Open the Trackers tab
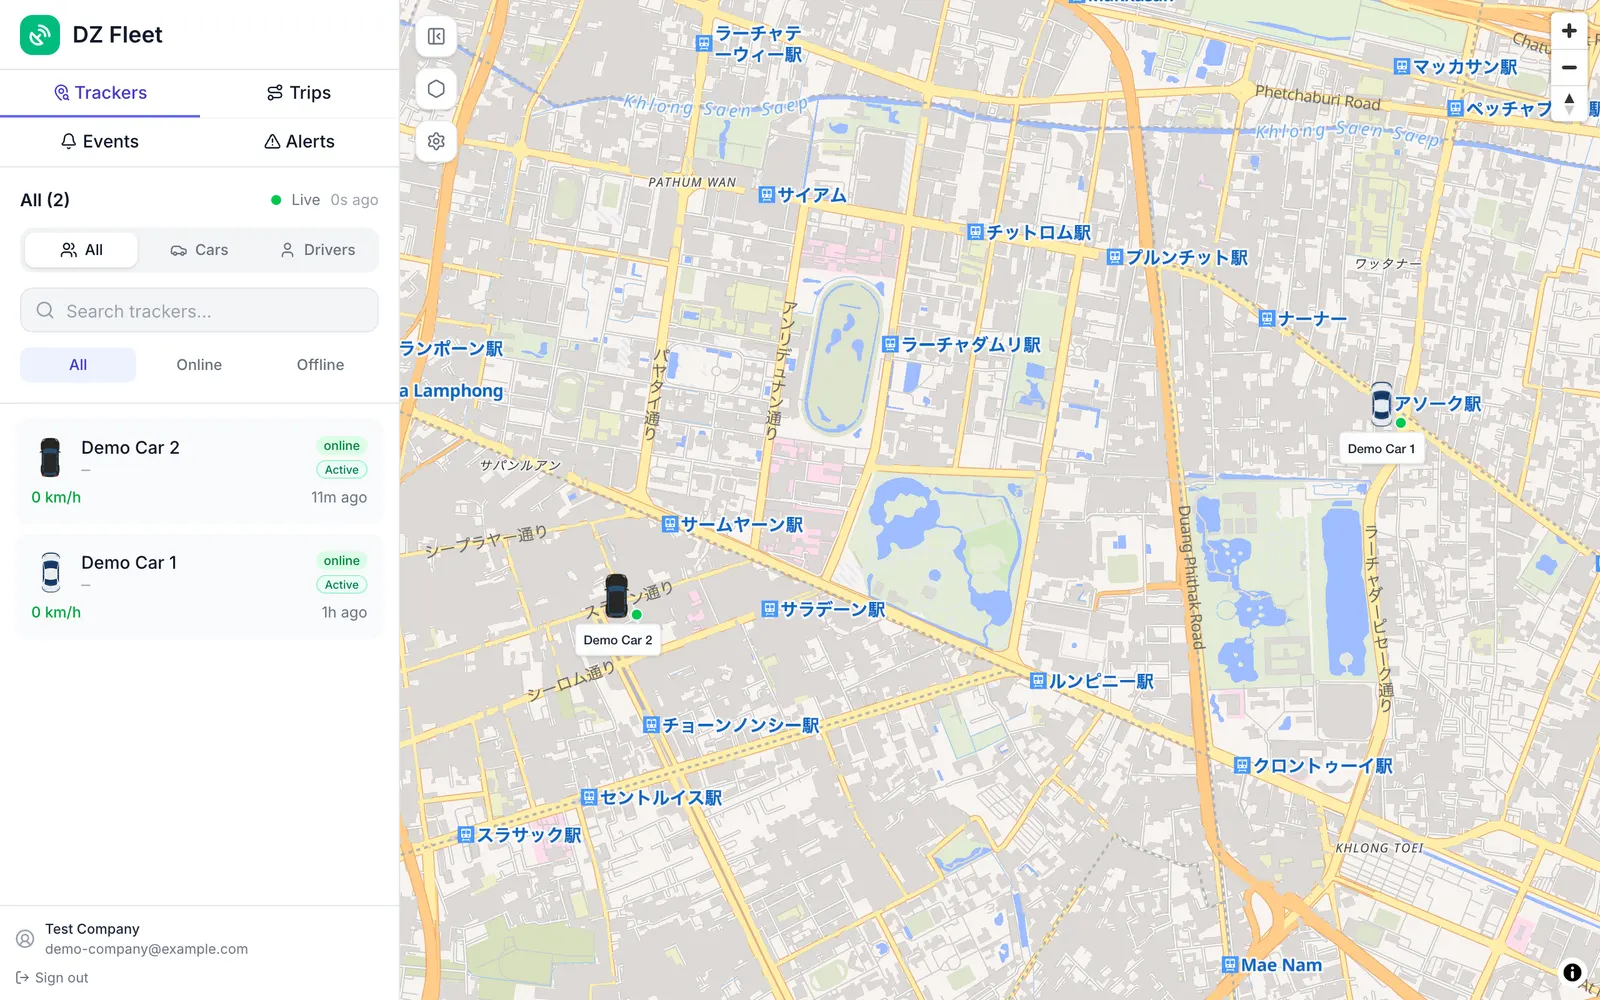Viewport: 1600px width, 1000px height. 100,93
